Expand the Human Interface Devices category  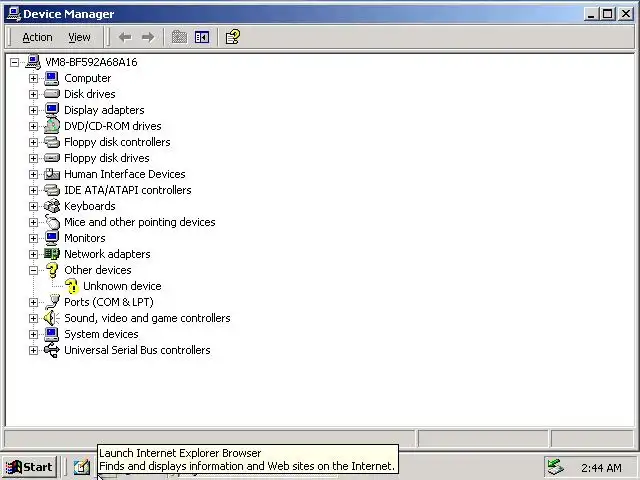tap(33, 174)
